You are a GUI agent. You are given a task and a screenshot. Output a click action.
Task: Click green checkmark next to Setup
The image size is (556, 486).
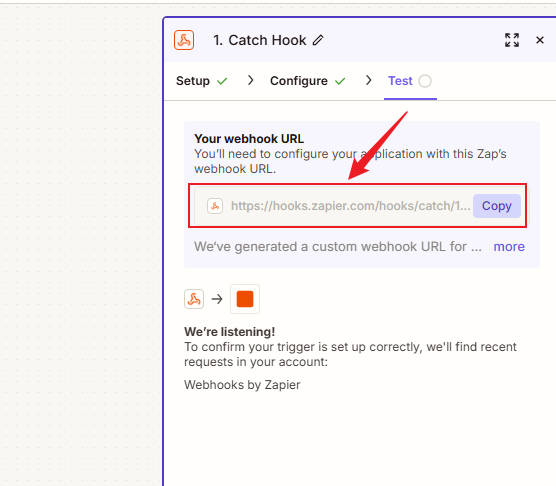pyautogui.click(x=222, y=82)
